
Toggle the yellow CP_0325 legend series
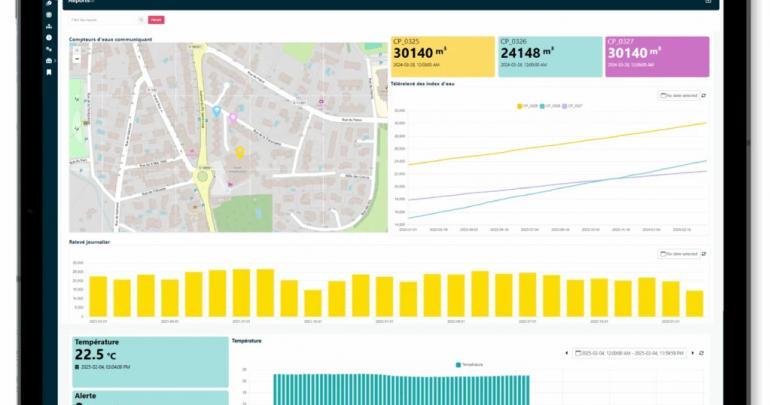tap(527, 105)
